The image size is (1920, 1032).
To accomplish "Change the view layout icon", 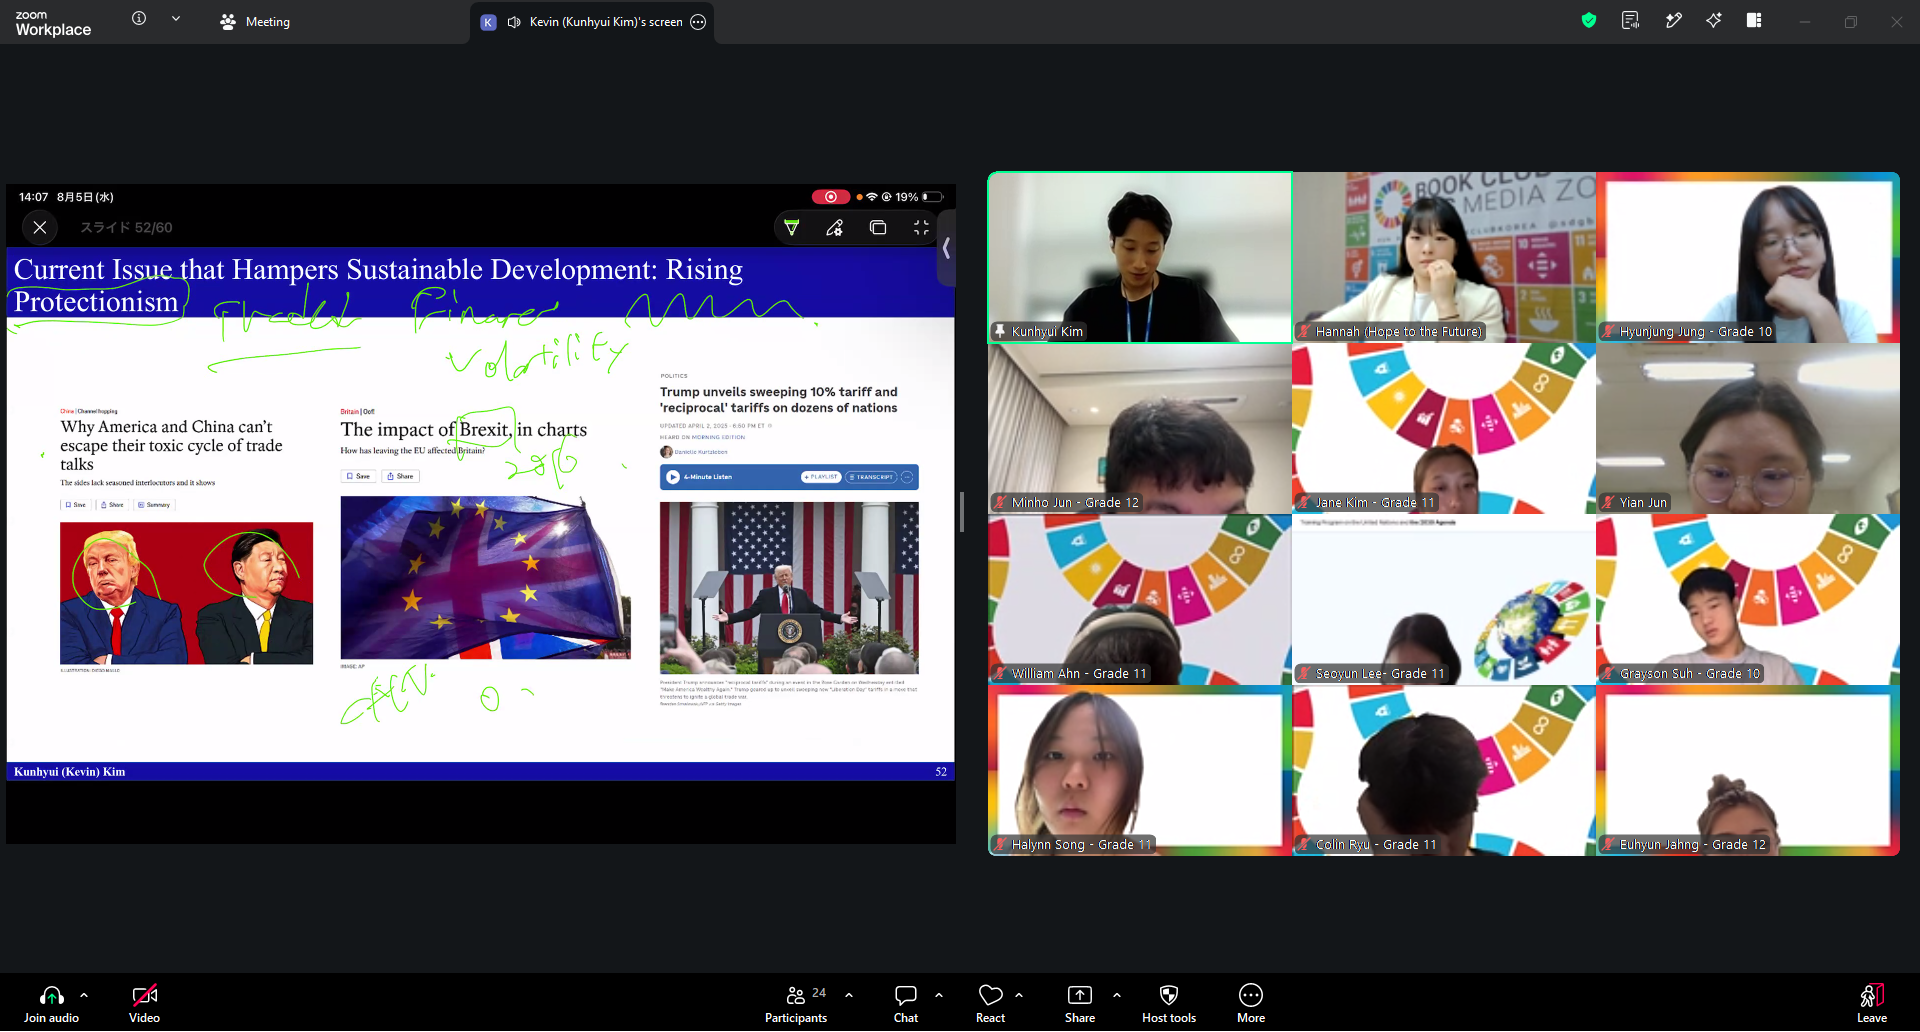I will tap(1754, 20).
